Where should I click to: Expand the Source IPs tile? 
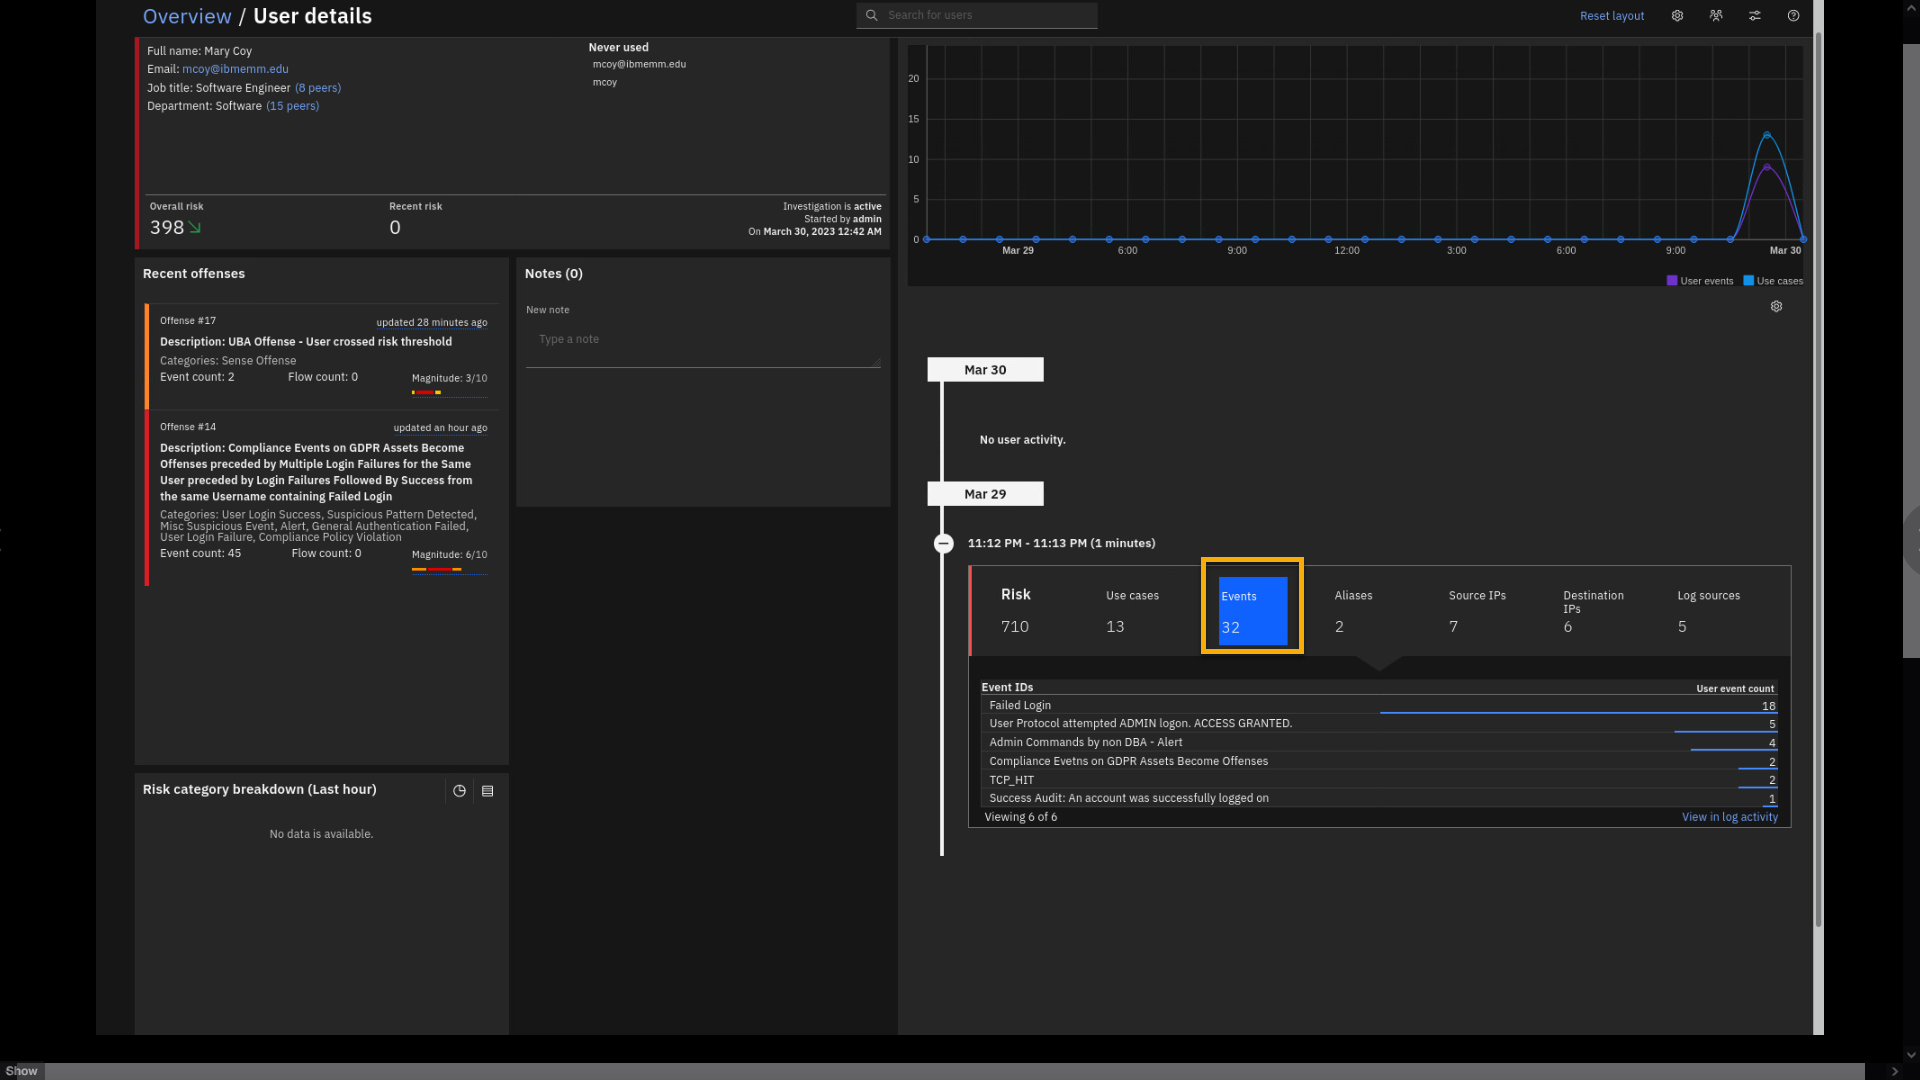click(1476, 611)
